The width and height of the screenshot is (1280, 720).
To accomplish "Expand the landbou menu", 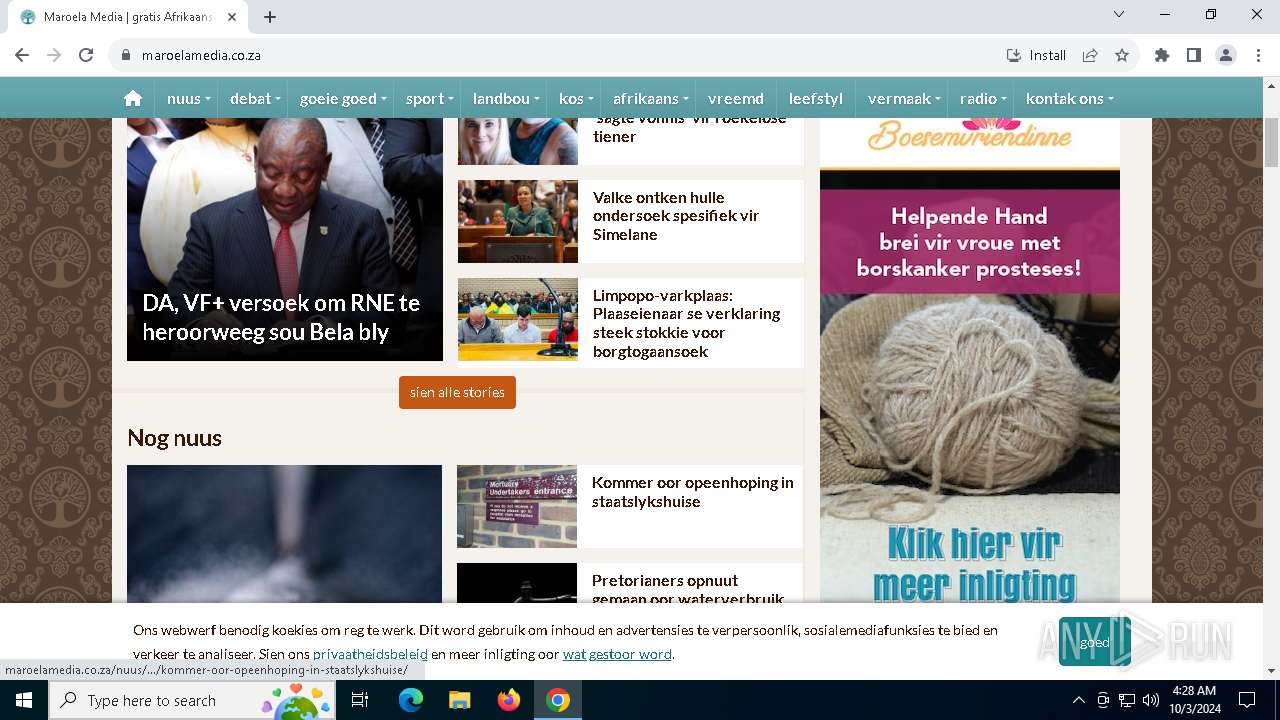I will click(506, 98).
